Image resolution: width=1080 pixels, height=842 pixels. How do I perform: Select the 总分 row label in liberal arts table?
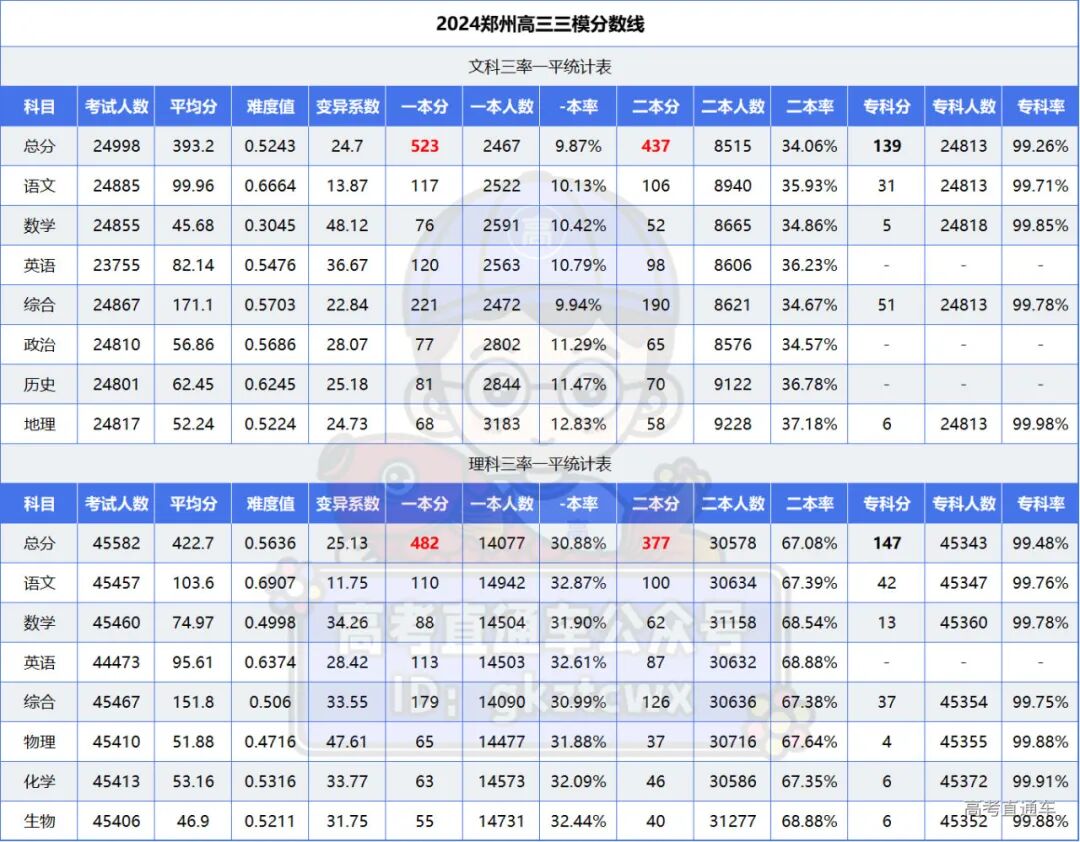point(39,146)
